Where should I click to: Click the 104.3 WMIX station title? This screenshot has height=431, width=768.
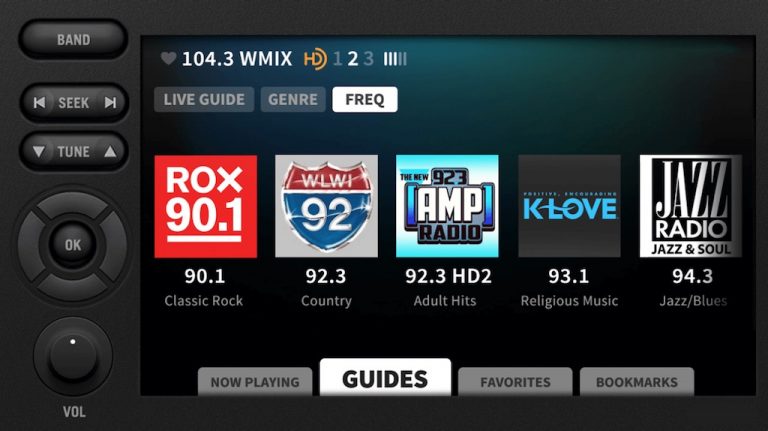237,59
